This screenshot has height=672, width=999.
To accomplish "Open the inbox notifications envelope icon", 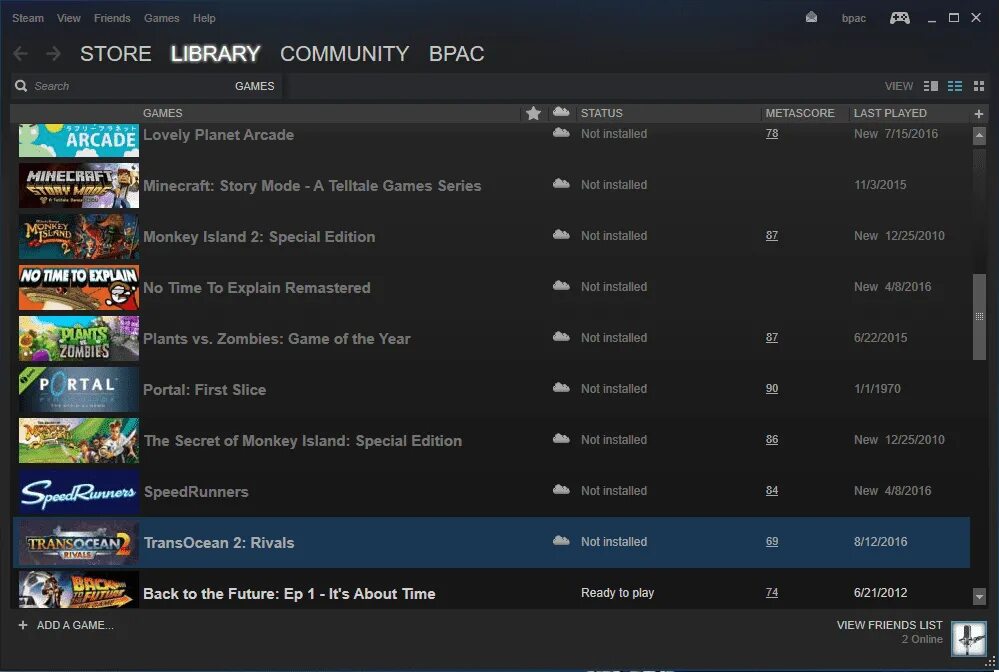I will [811, 17].
